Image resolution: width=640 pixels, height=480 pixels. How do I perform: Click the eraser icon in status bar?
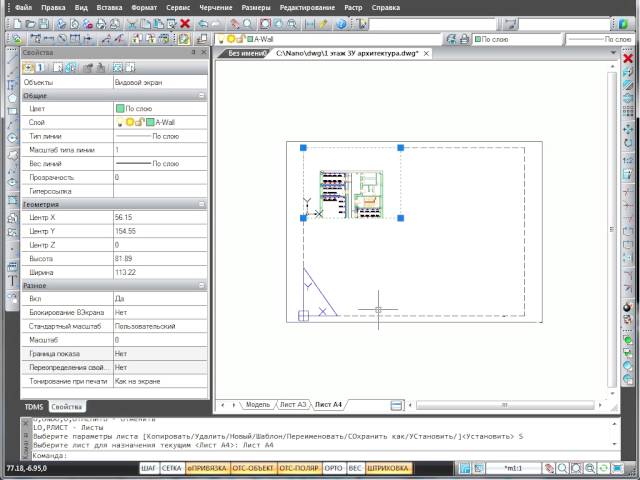coord(549,468)
